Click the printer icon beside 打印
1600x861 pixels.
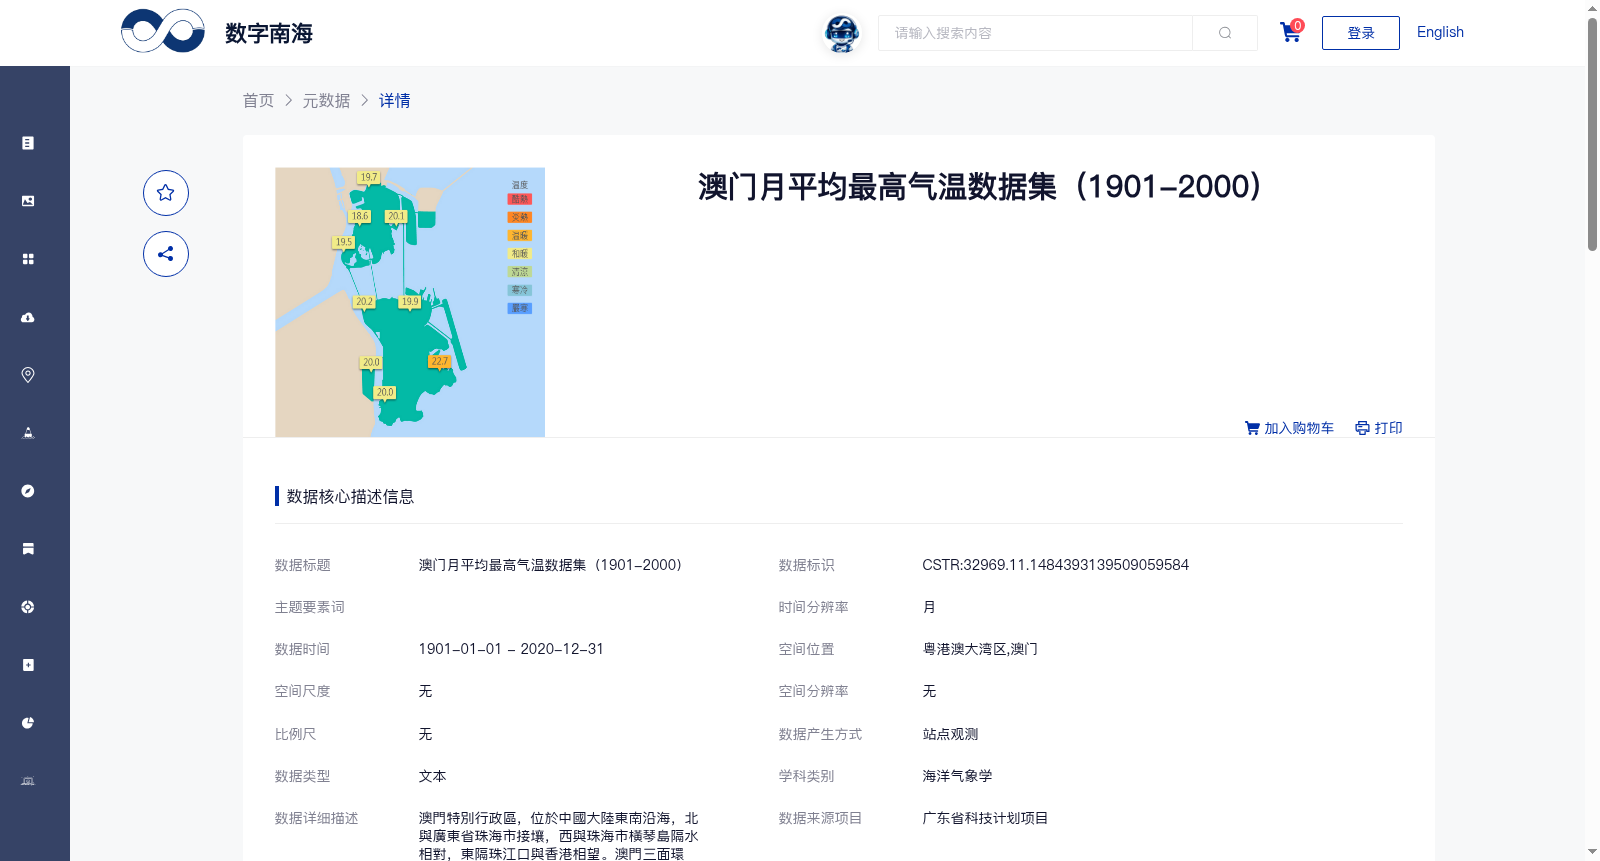click(1362, 428)
